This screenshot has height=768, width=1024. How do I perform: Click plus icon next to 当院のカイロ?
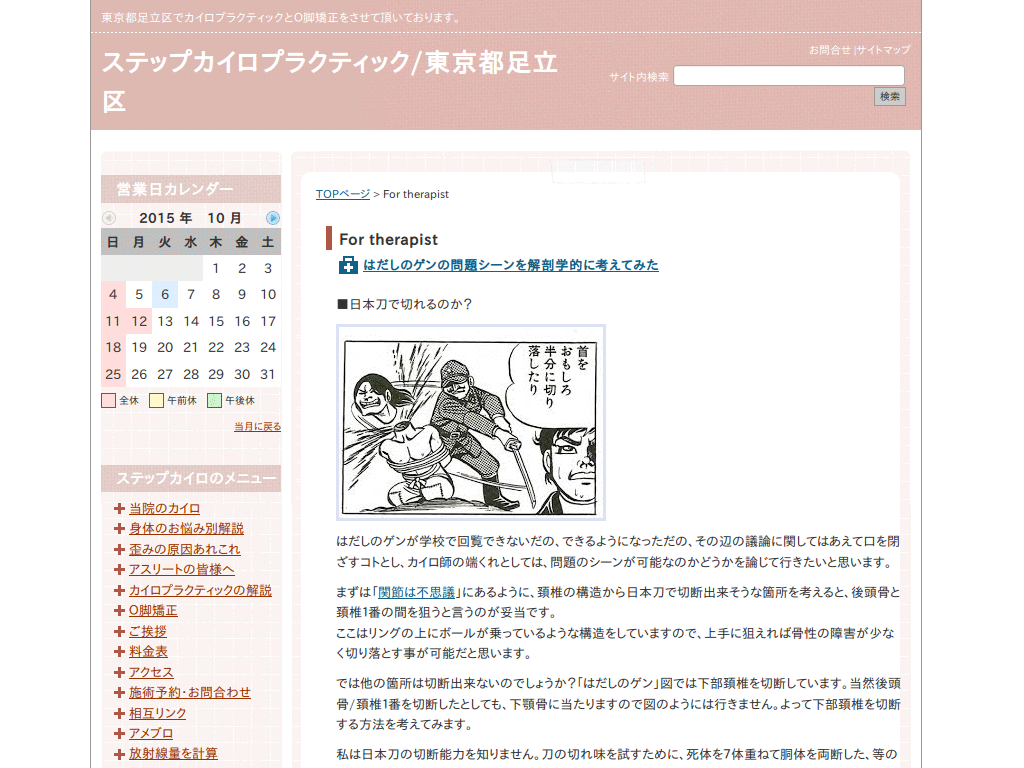pos(119,508)
